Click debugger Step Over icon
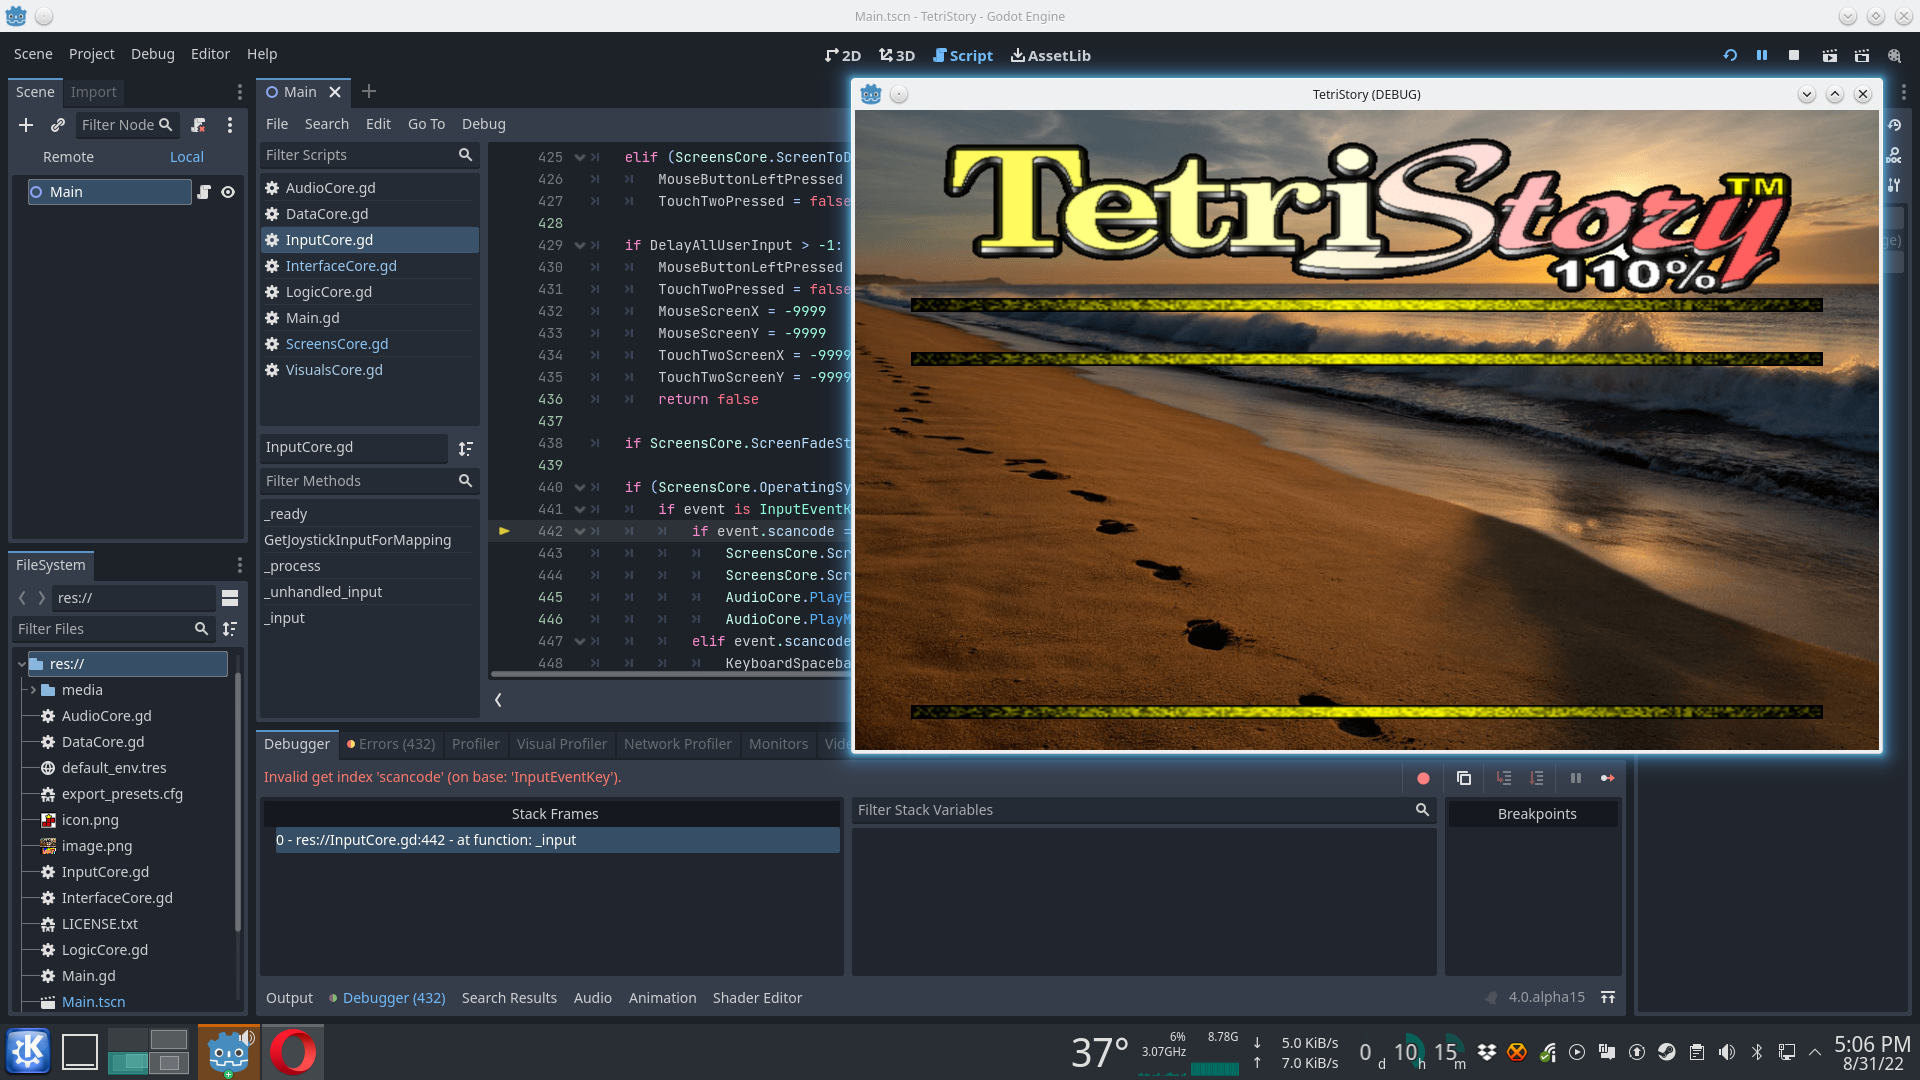Screen dimensions: 1920x1080 coord(1537,778)
